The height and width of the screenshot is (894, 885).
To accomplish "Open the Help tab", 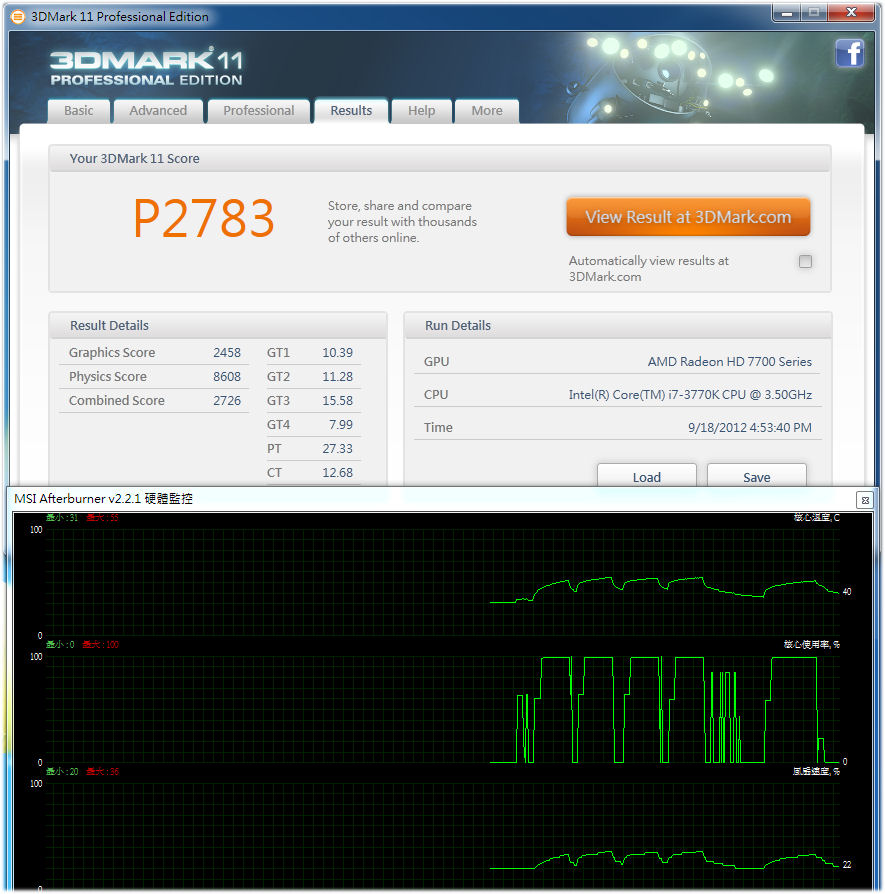I will tap(421, 111).
